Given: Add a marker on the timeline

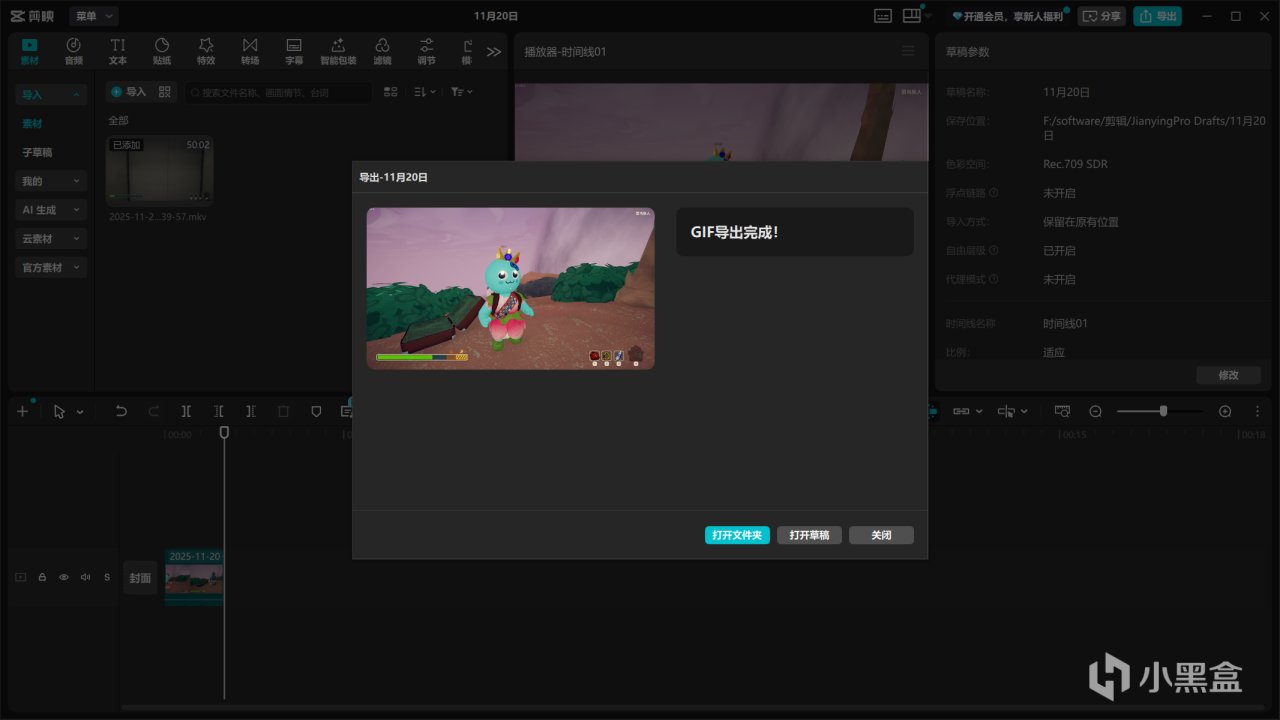Looking at the screenshot, I should pyautogui.click(x=316, y=411).
